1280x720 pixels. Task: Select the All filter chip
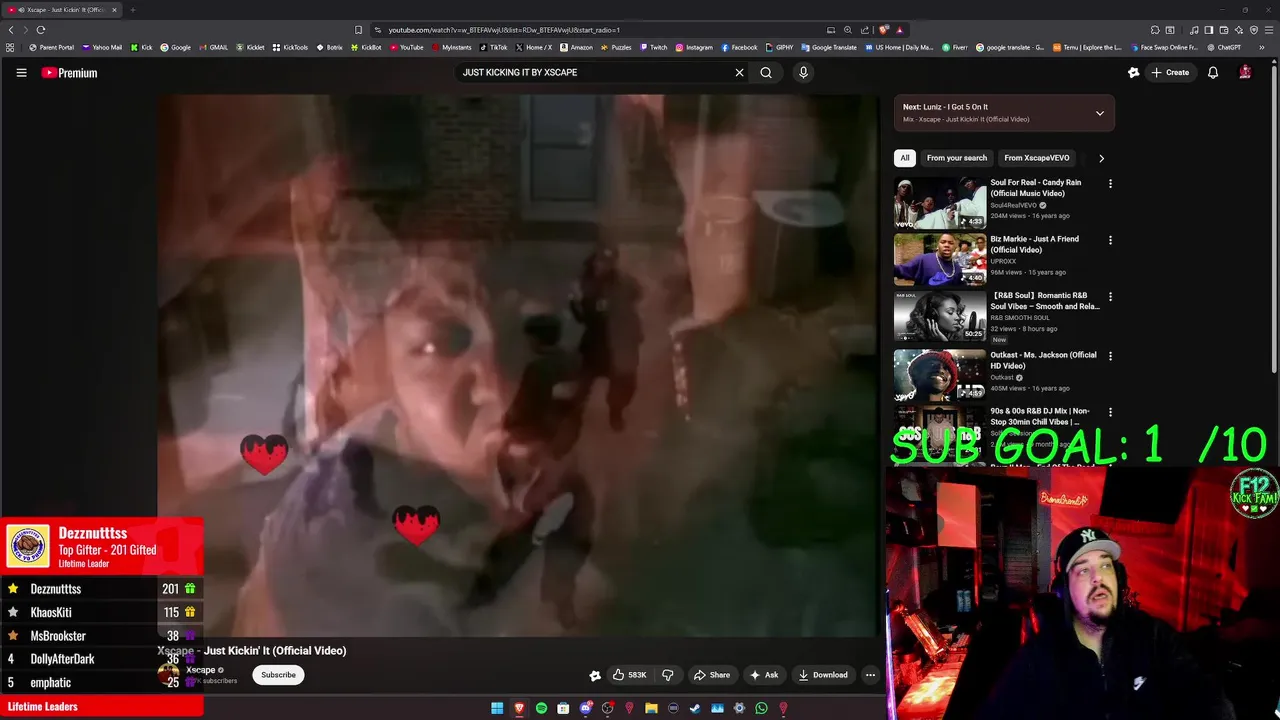905,158
